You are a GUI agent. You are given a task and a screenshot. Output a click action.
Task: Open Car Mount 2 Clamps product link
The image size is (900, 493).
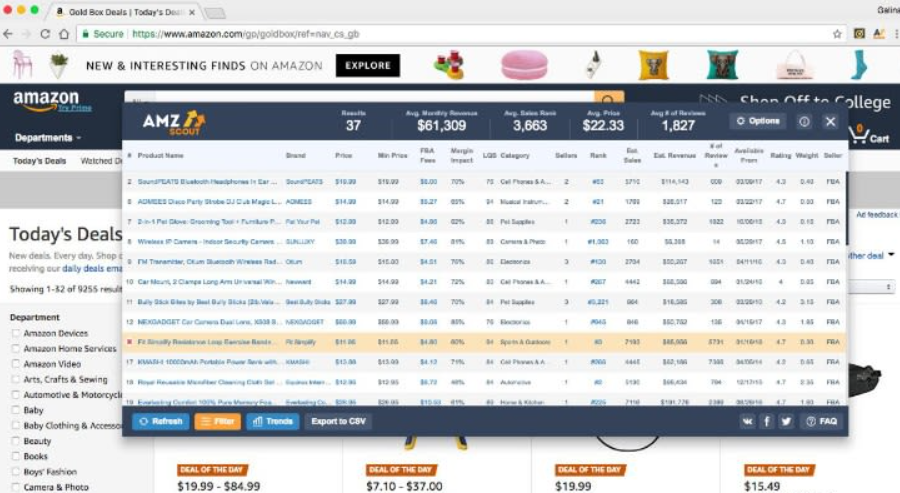pyautogui.click(x=209, y=282)
